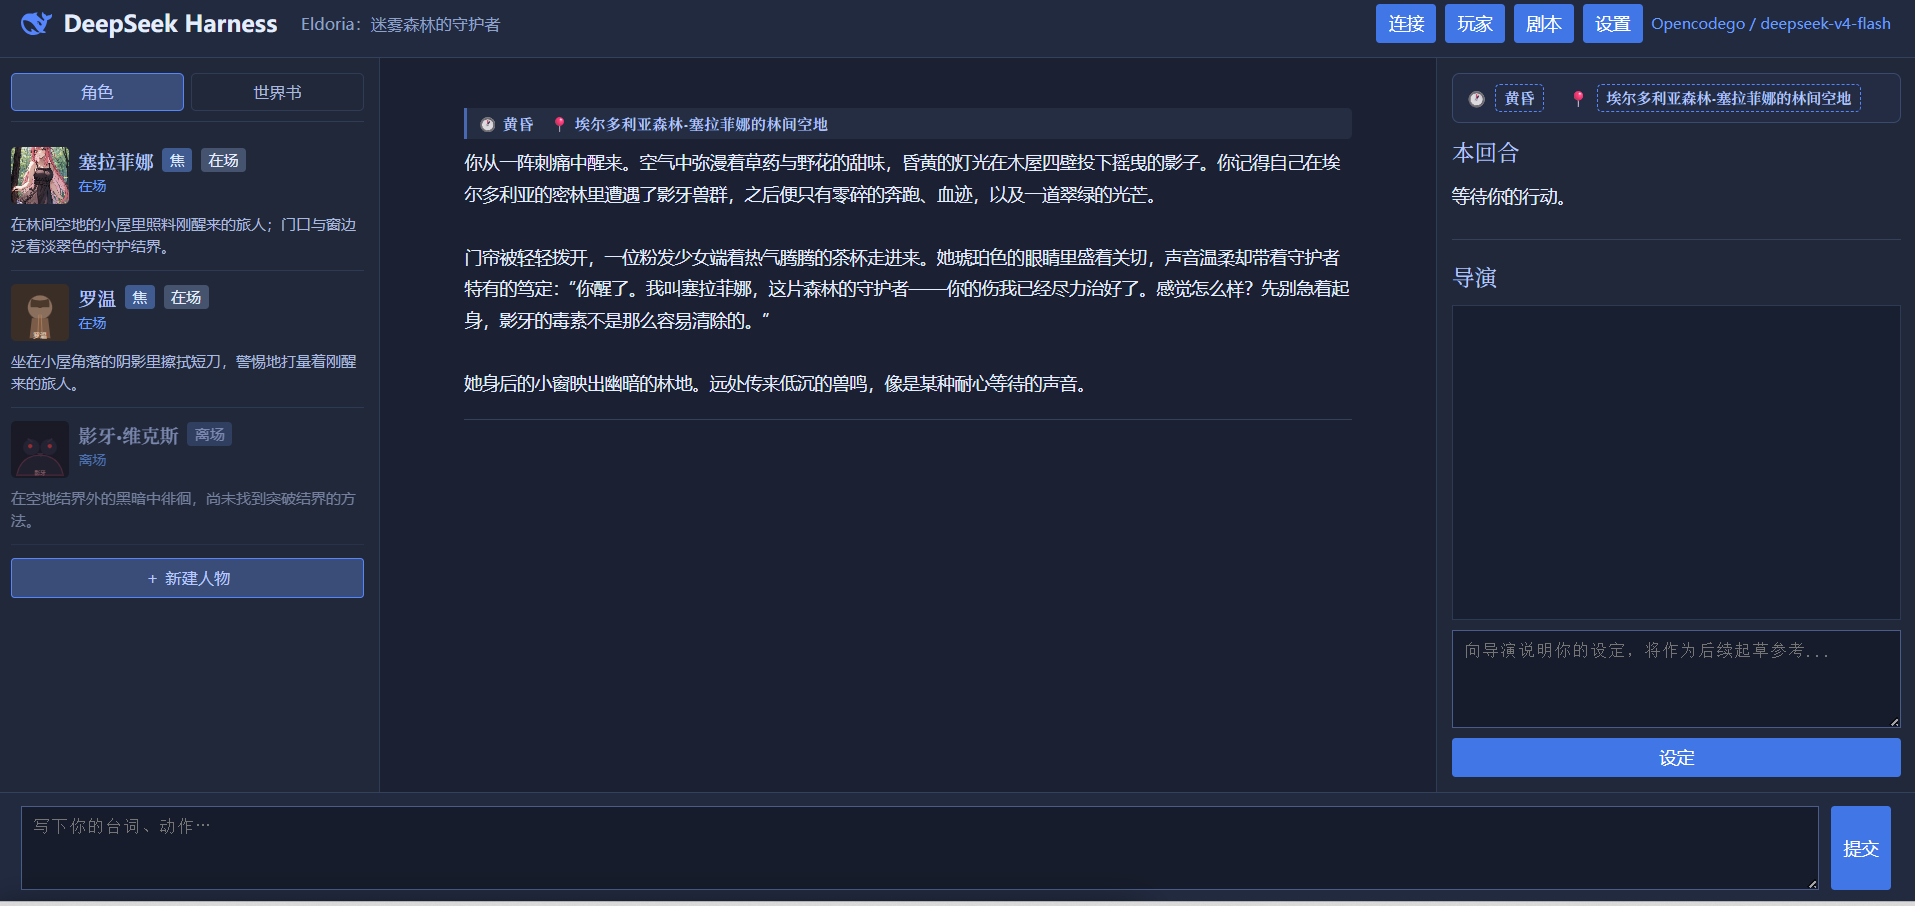Screen dimensions: 1915x906
Task: Submit your action with 提交
Action: (1861, 848)
